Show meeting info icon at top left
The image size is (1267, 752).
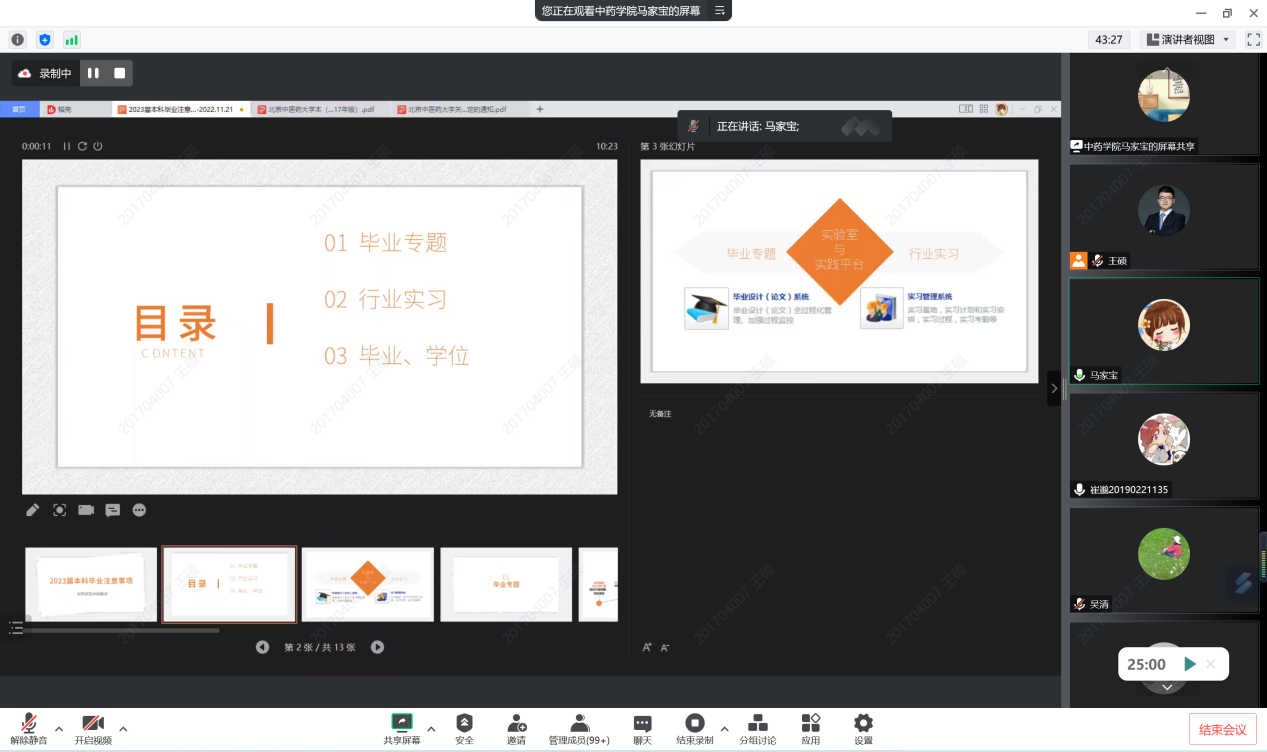pos(17,40)
